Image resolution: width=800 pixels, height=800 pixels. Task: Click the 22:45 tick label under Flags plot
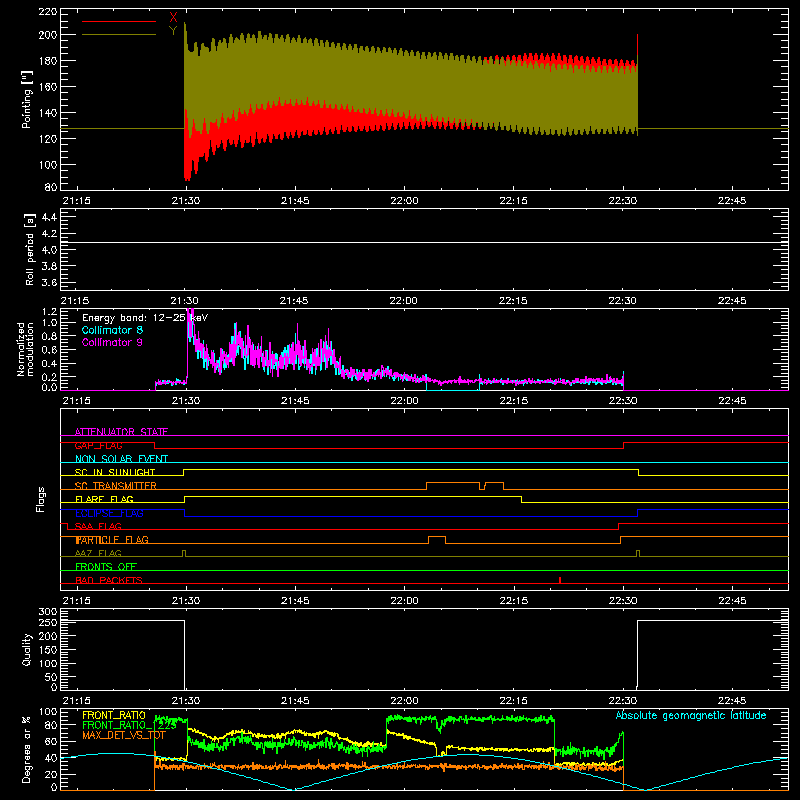click(732, 601)
